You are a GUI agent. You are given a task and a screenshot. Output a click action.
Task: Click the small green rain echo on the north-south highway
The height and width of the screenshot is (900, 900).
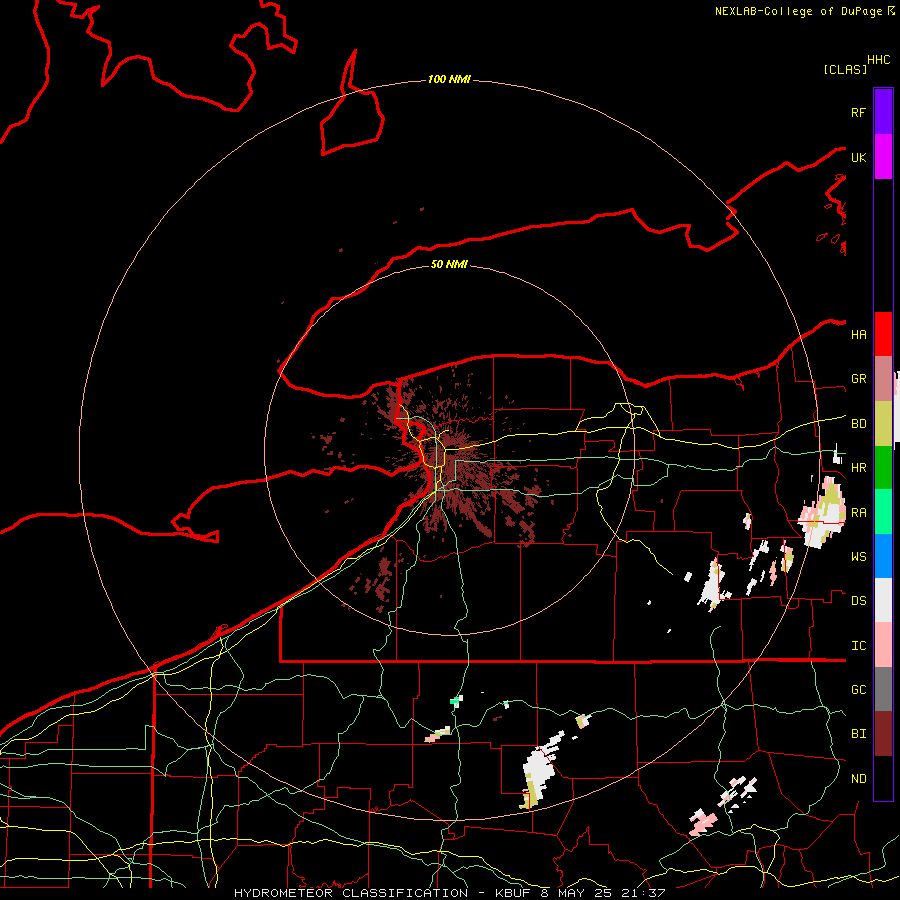click(456, 700)
